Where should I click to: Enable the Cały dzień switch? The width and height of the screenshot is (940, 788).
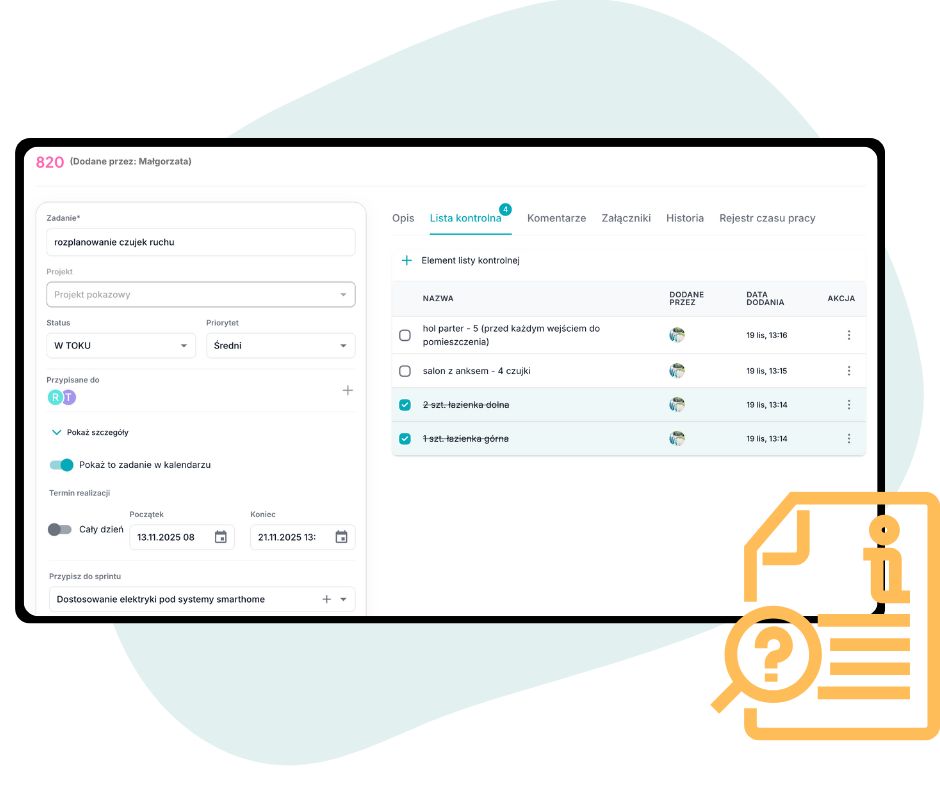(60, 529)
